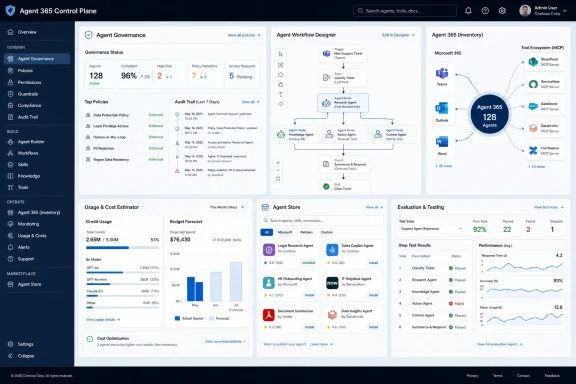The height and width of the screenshot is (384, 576).
Task: Open the Test Suite dropdown
Action: click(431, 229)
